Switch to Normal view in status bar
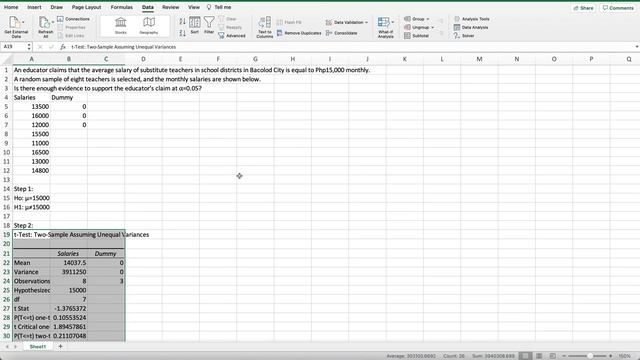 click(x=526, y=356)
